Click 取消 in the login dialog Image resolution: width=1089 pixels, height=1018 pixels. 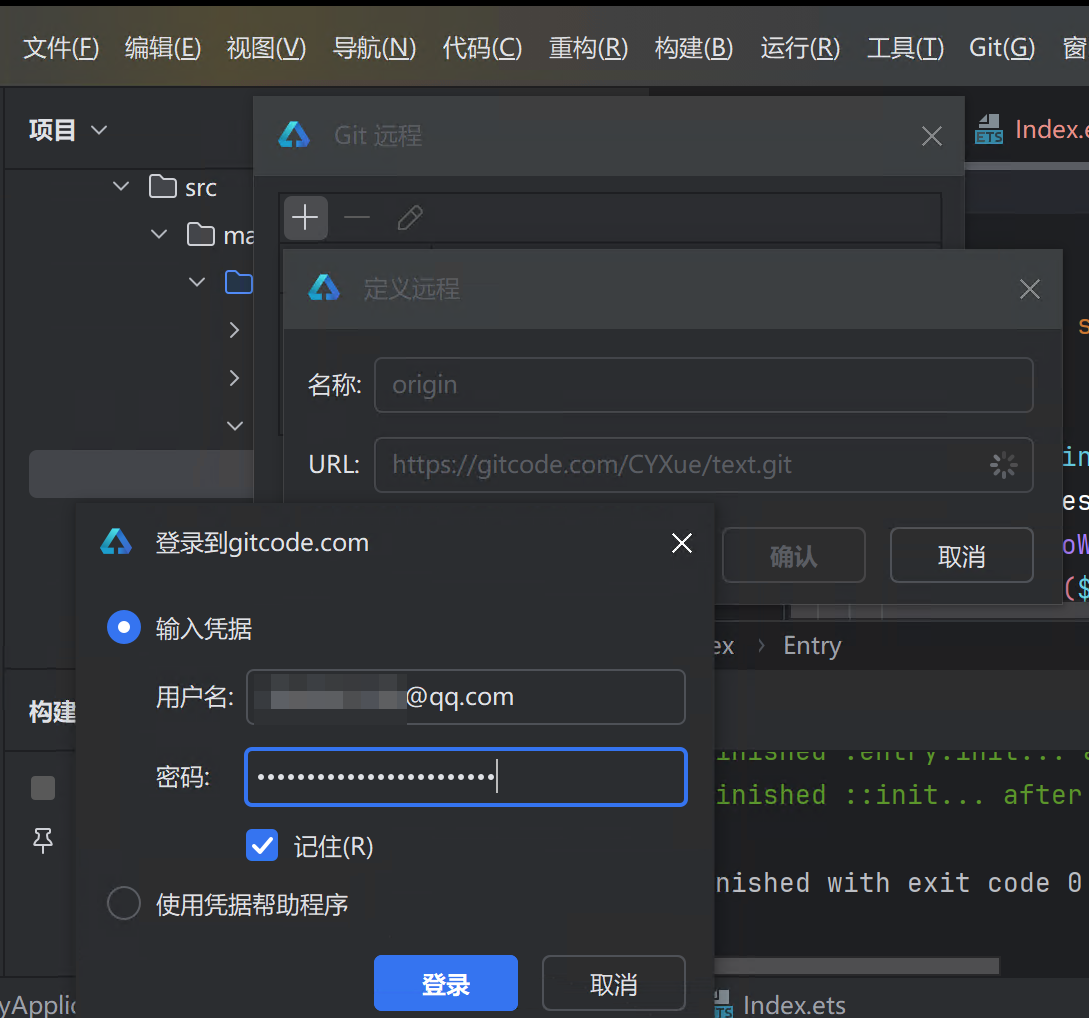614,983
